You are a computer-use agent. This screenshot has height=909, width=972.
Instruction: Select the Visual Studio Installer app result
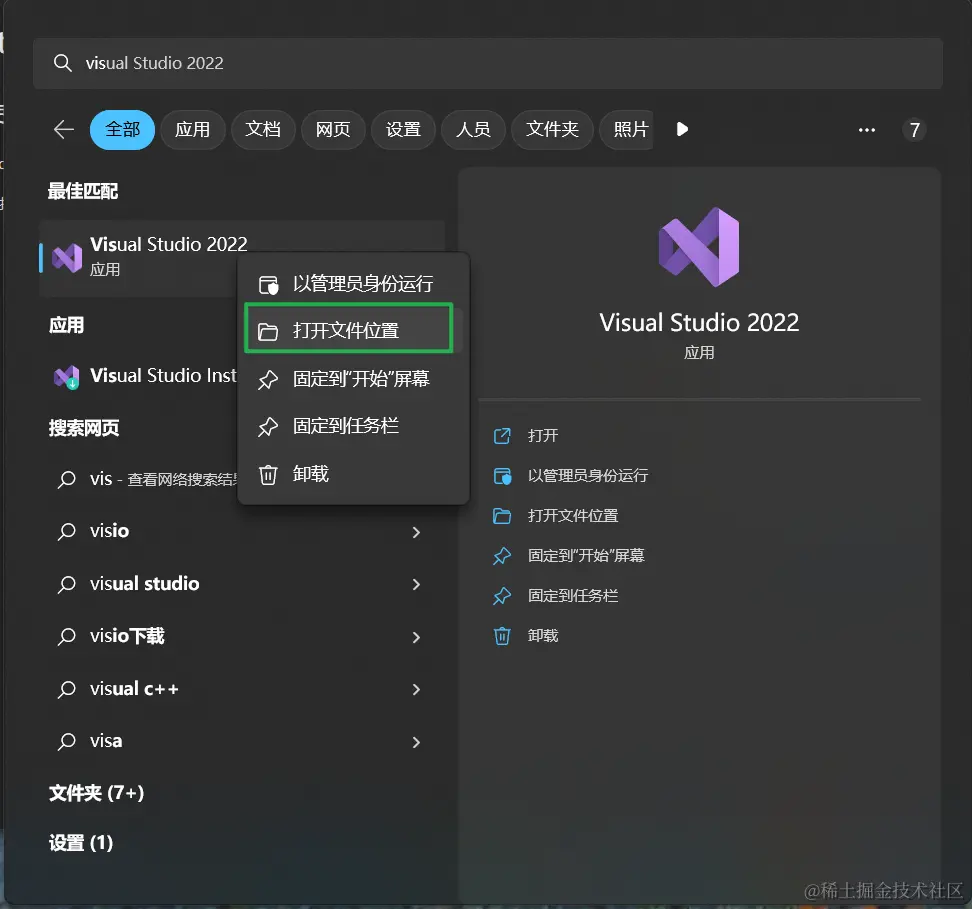point(145,376)
